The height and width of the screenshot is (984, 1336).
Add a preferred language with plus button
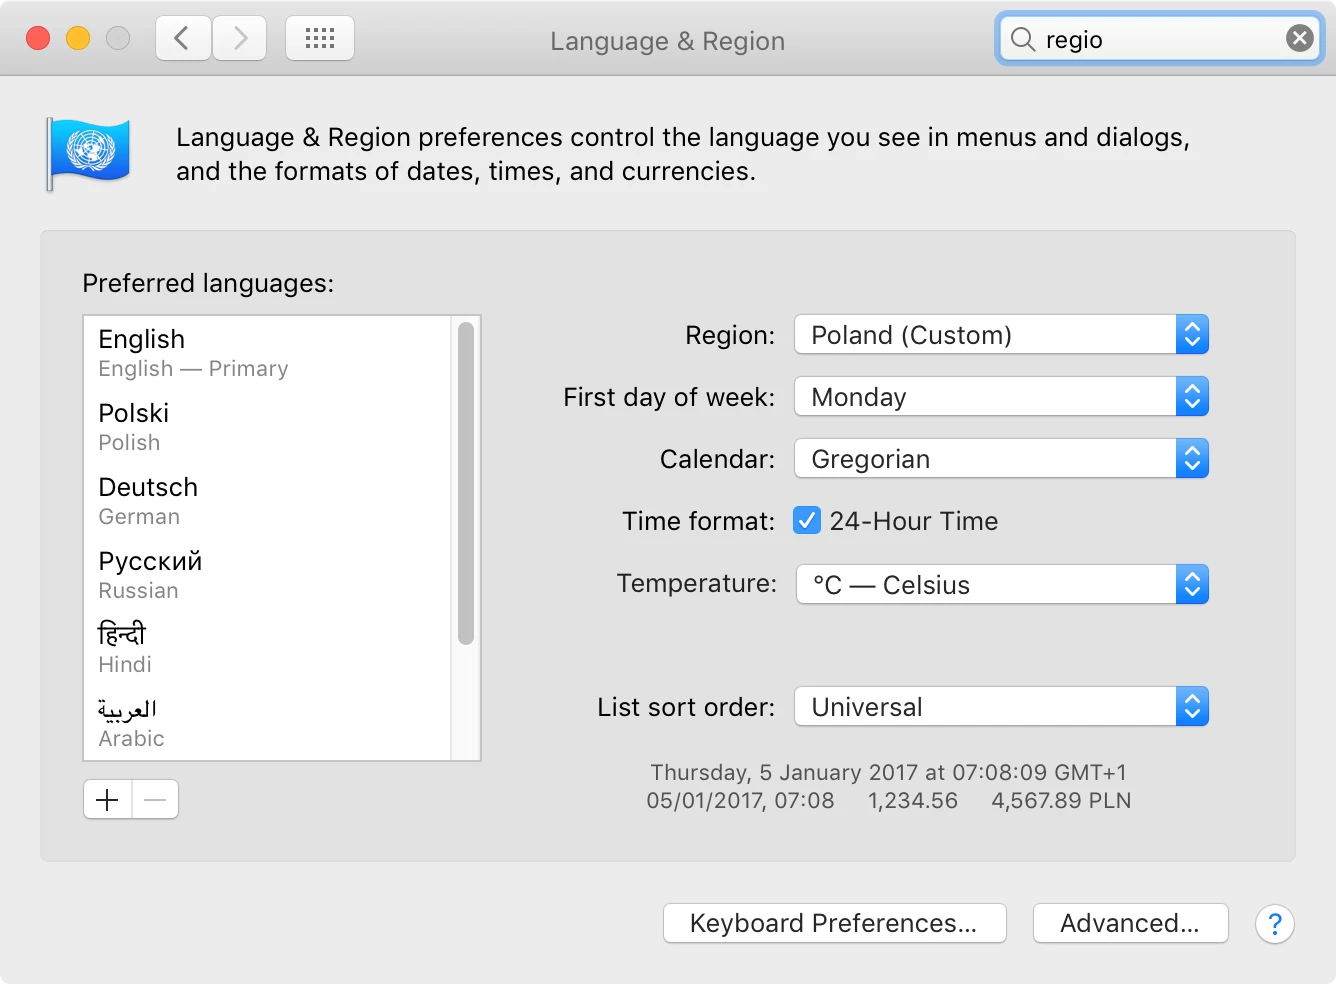tap(108, 800)
